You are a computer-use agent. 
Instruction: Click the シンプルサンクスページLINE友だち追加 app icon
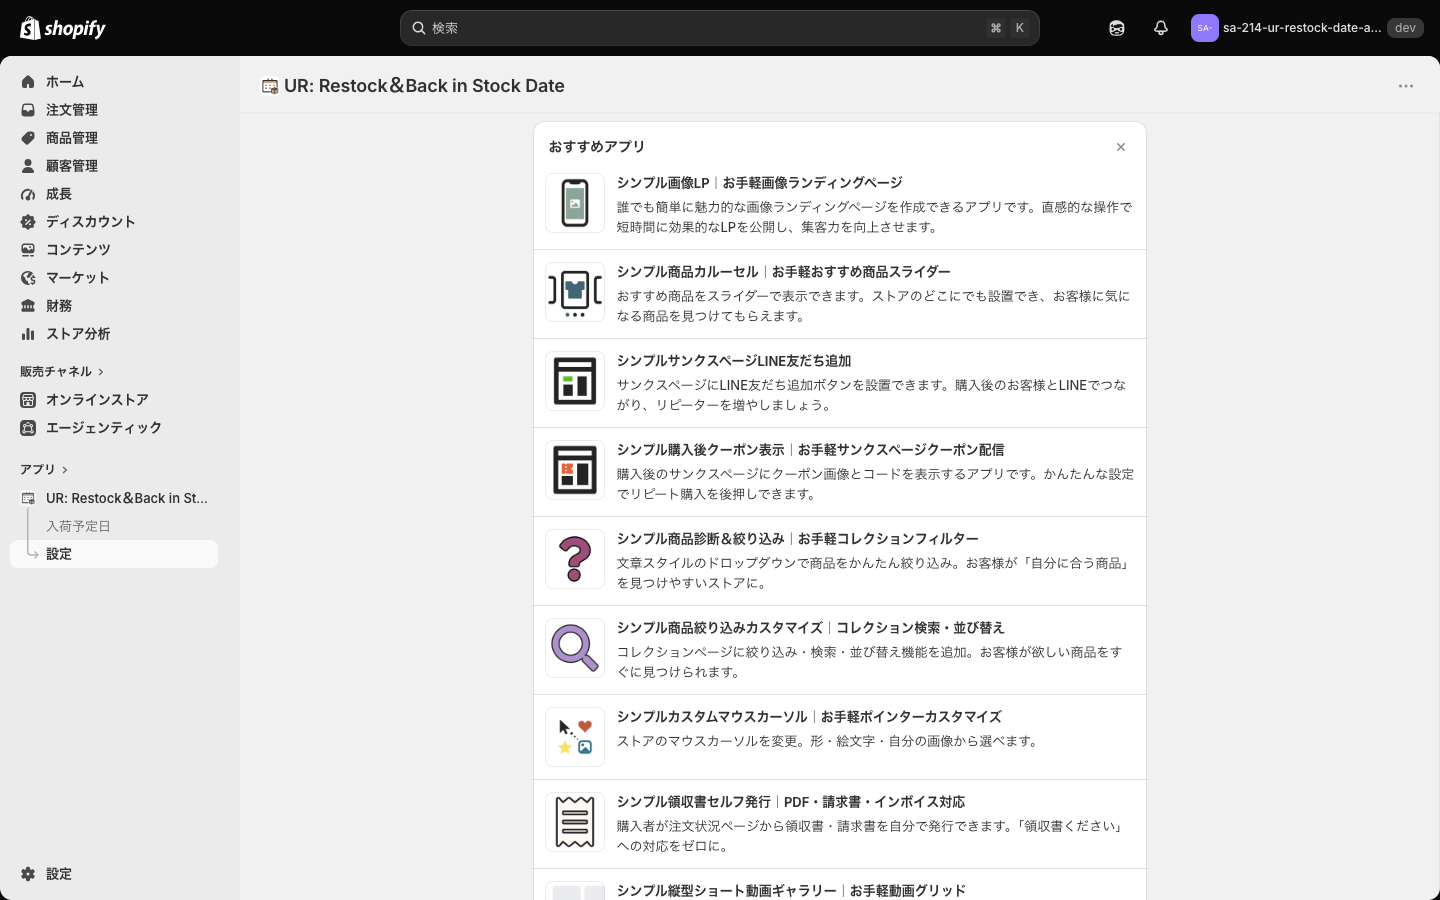[x=575, y=381]
